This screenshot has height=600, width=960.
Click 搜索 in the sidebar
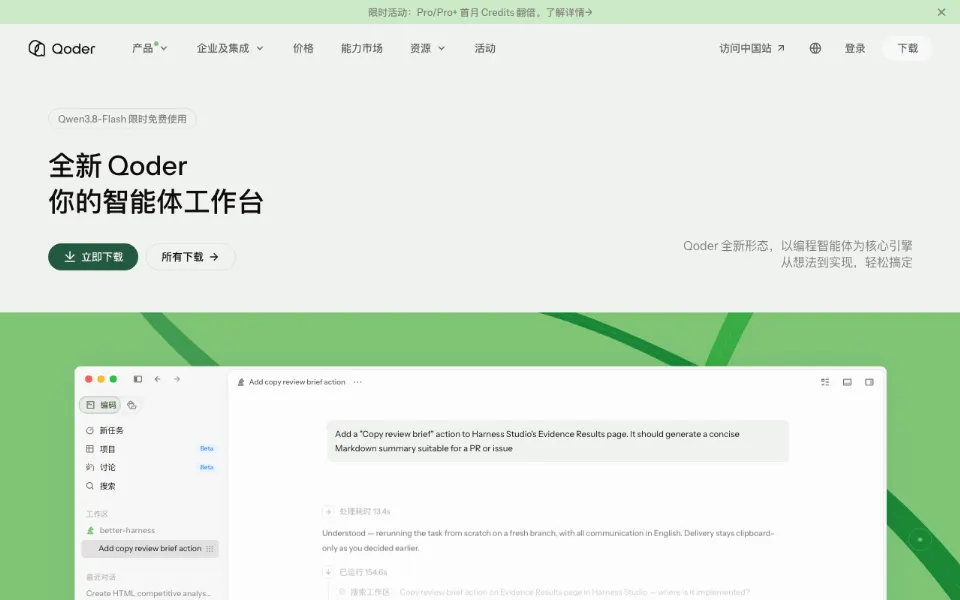[101, 486]
